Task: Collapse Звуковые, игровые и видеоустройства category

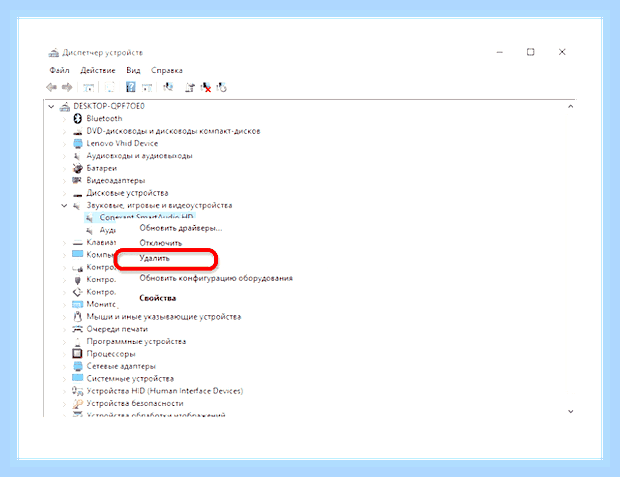Action: [64, 205]
